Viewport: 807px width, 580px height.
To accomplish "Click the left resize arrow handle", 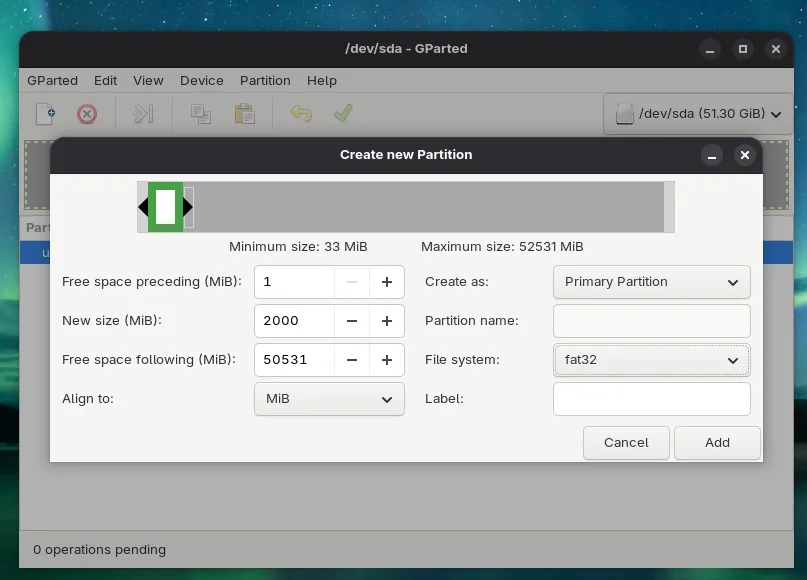I will click(143, 207).
